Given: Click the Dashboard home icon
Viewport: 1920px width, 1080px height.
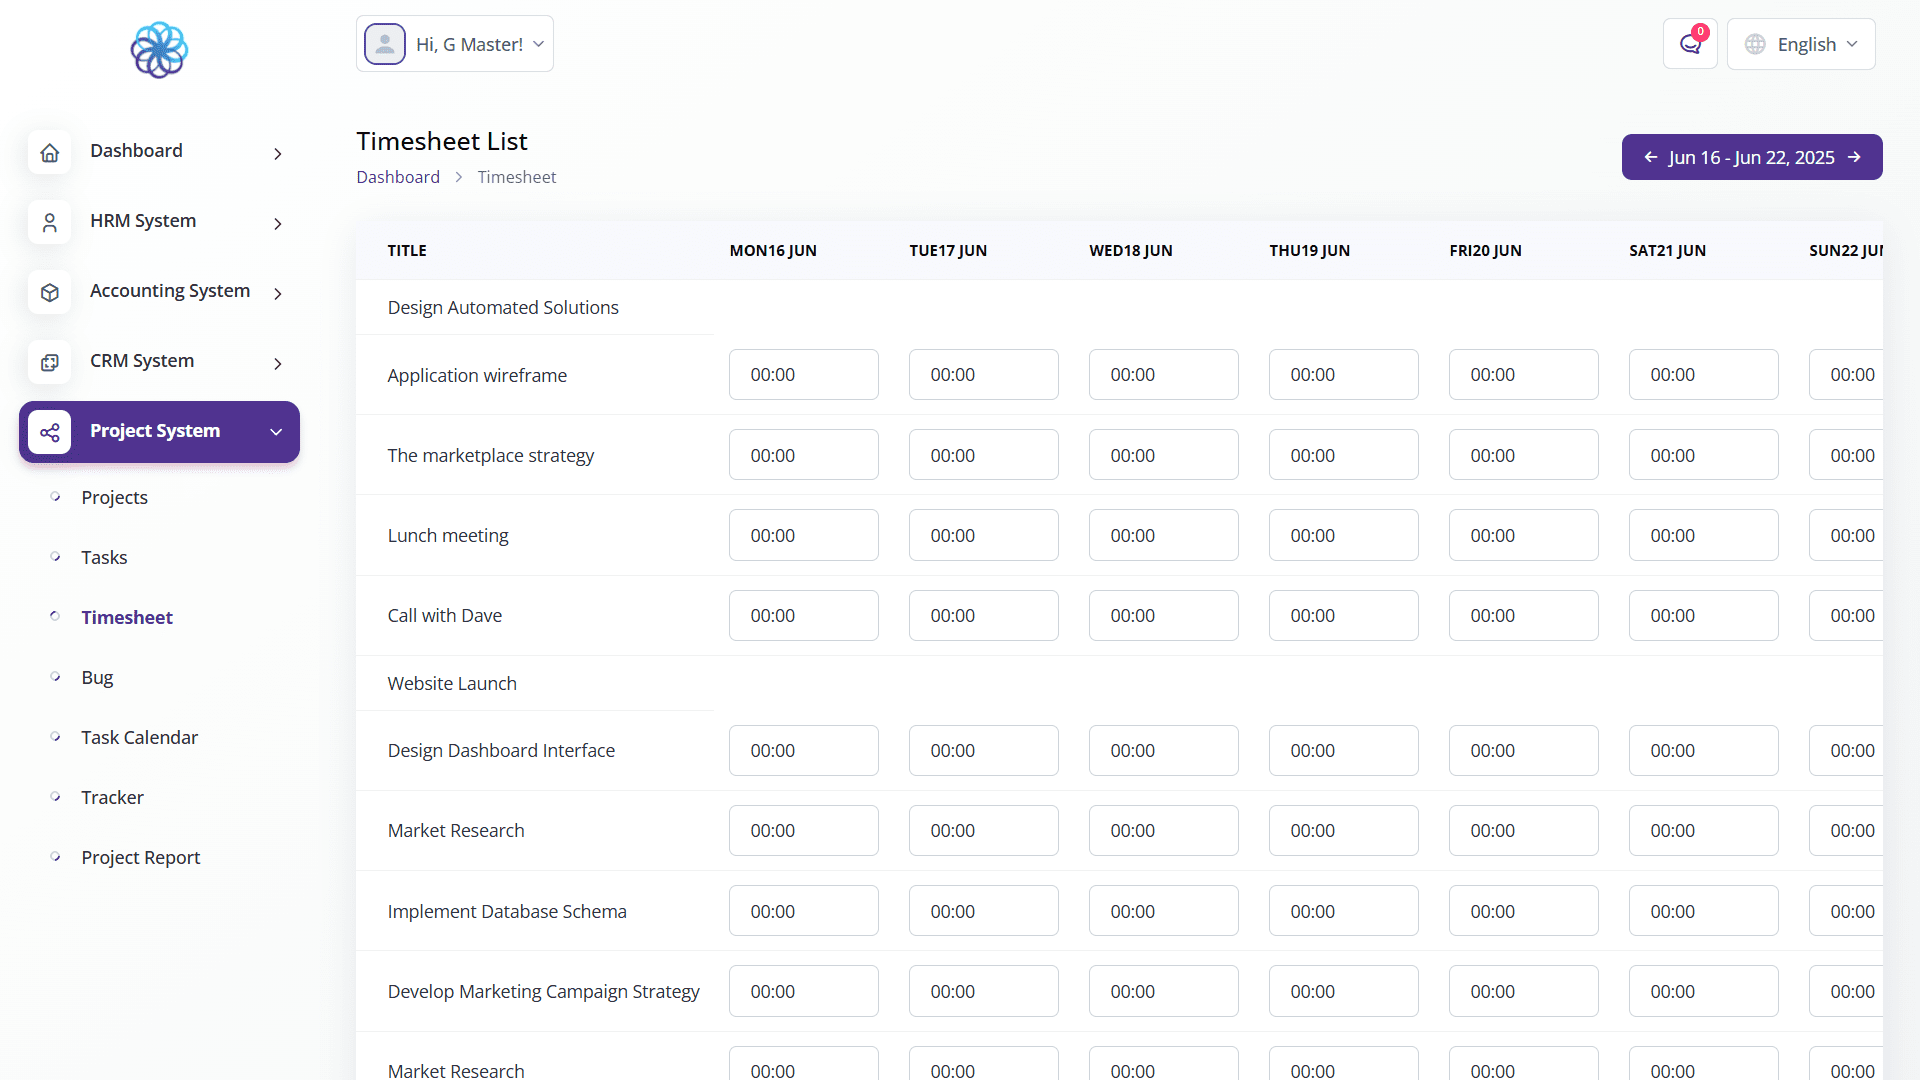Looking at the screenshot, I should [x=50, y=153].
